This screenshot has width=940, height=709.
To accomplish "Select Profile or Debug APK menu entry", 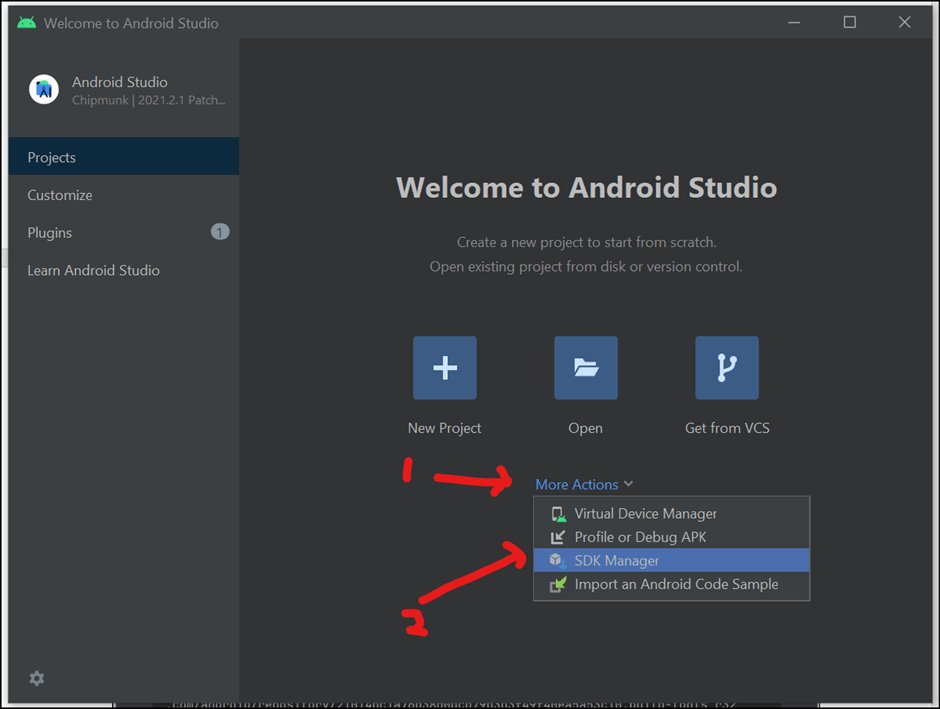I will click(x=640, y=537).
